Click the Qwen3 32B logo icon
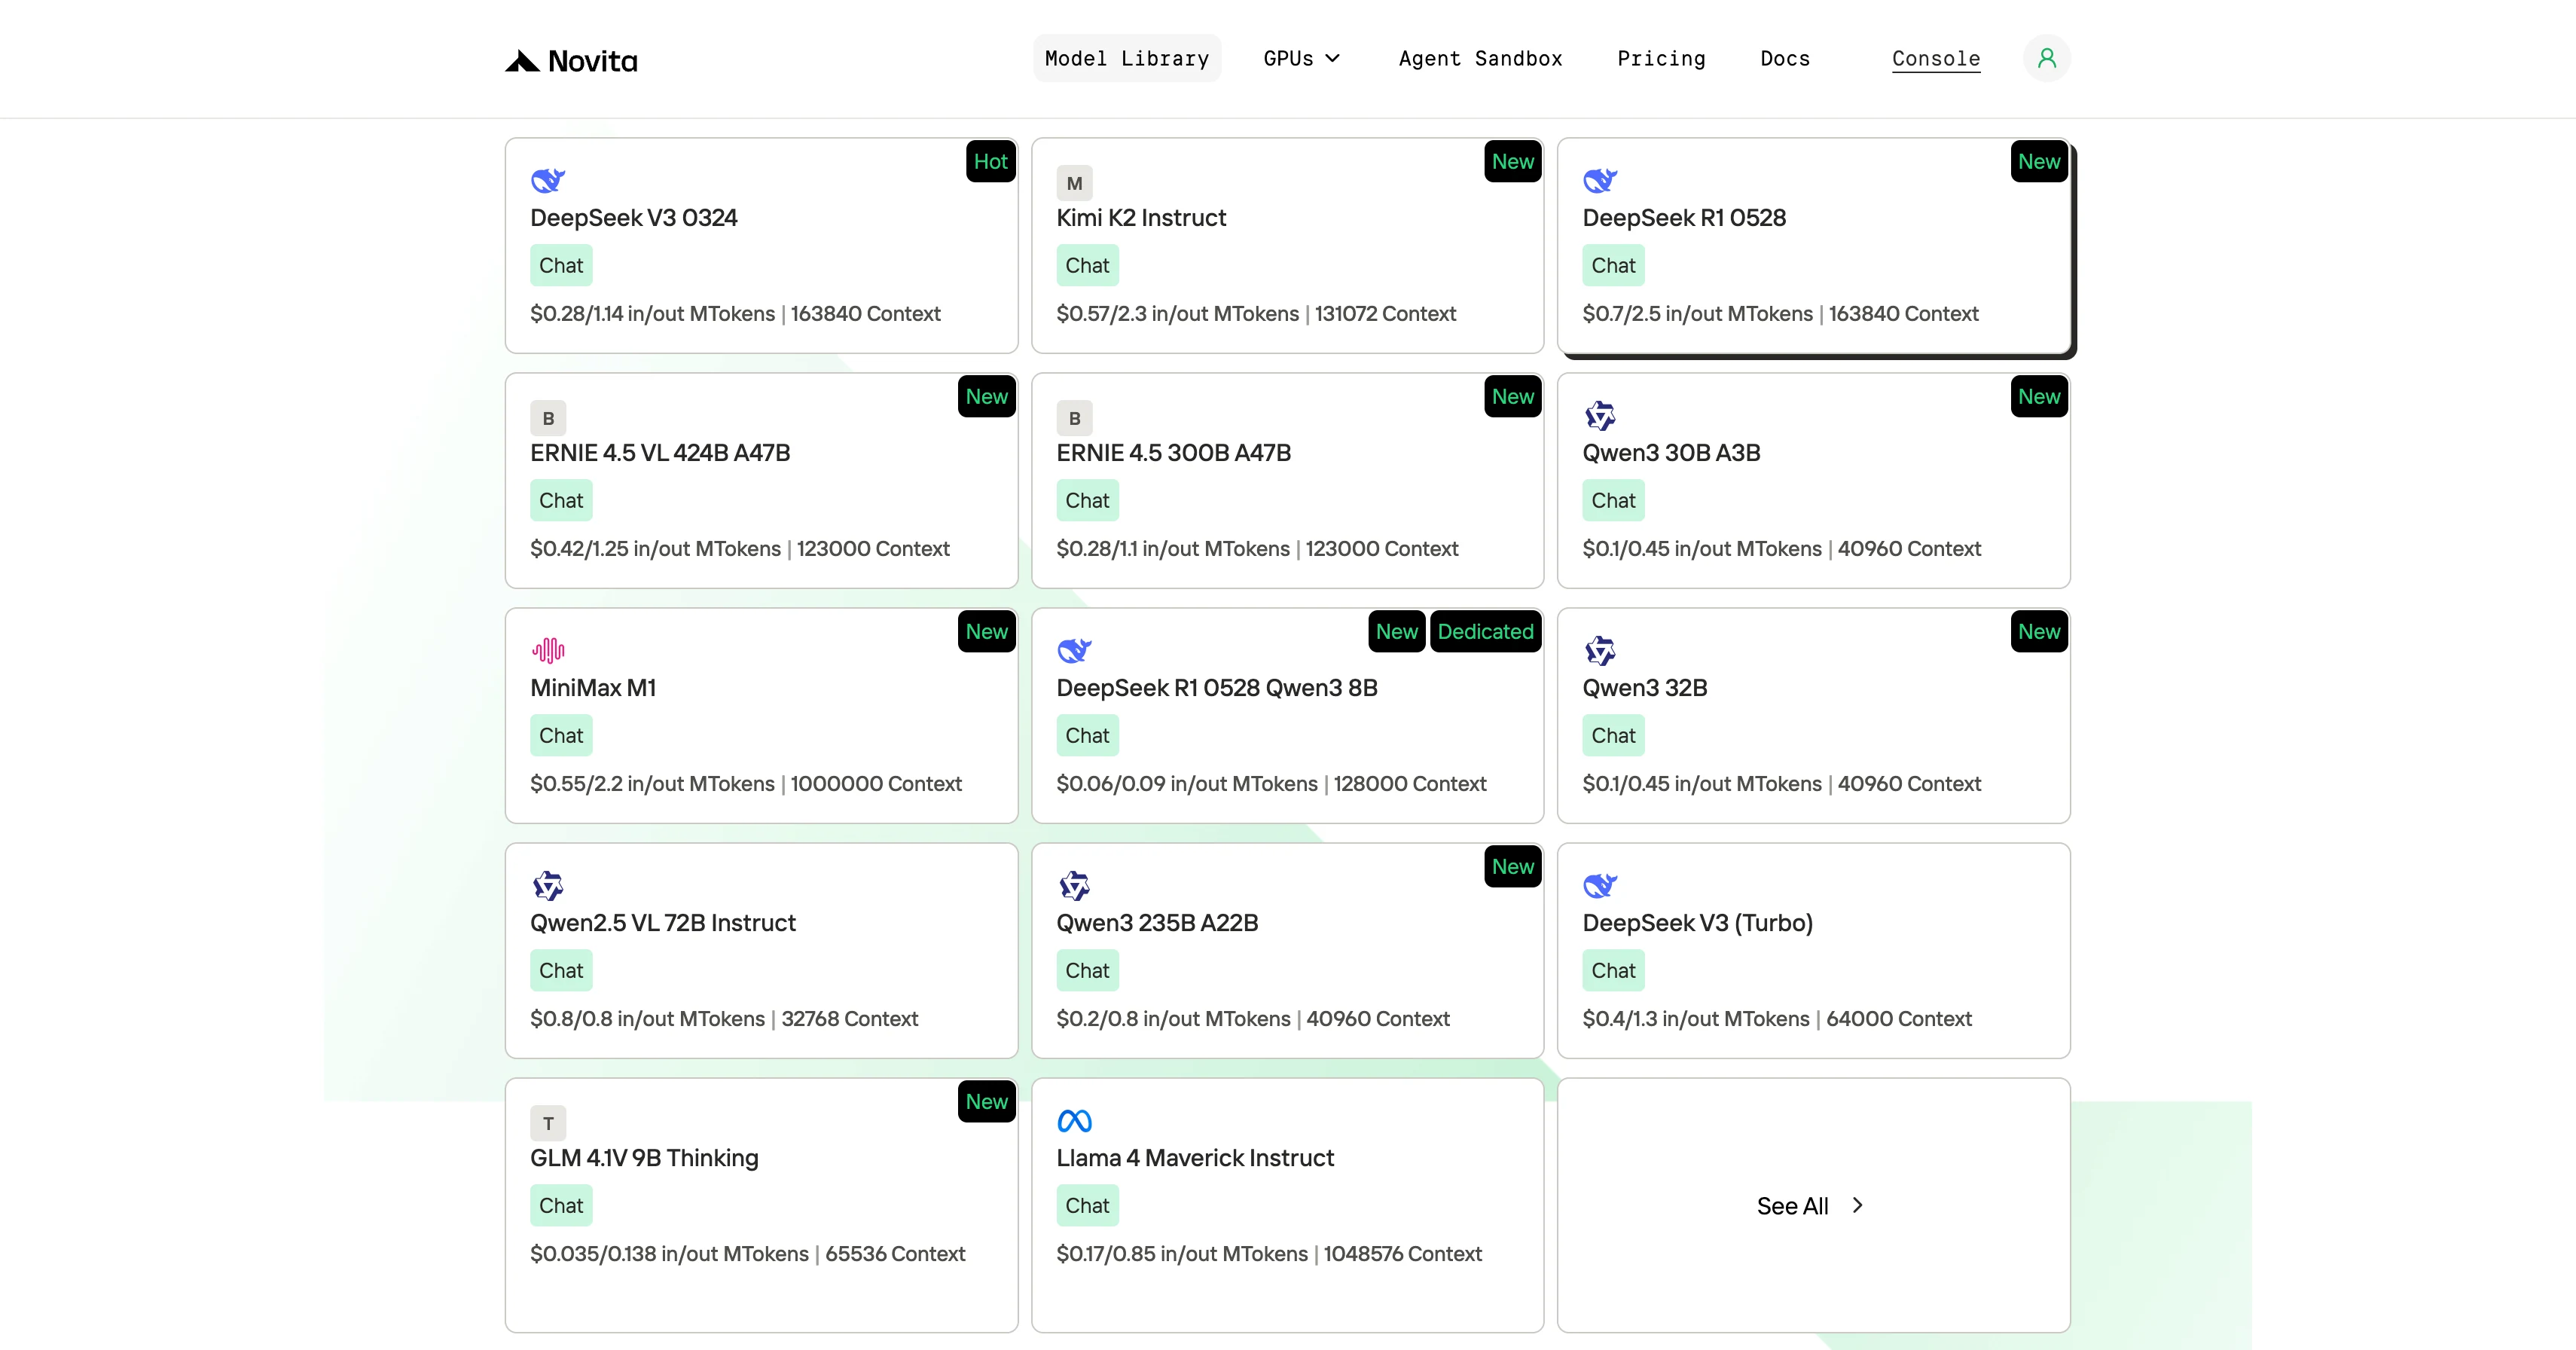The width and height of the screenshot is (2576, 1350). tap(1600, 651)
